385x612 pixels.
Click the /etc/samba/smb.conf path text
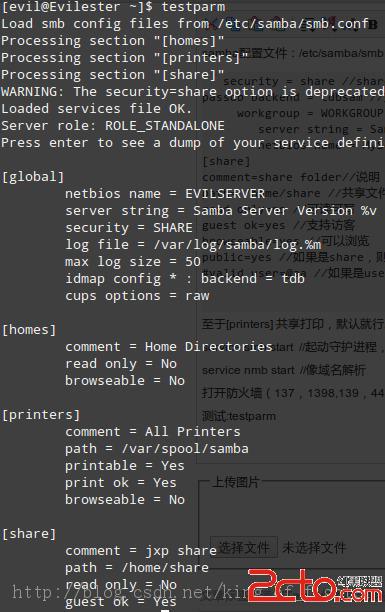point(294,23)
